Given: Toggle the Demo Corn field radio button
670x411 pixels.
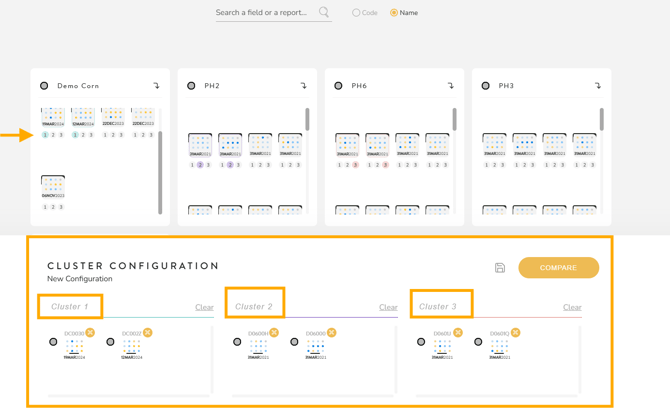Looking at the screenshot, I should click(44, 86).
